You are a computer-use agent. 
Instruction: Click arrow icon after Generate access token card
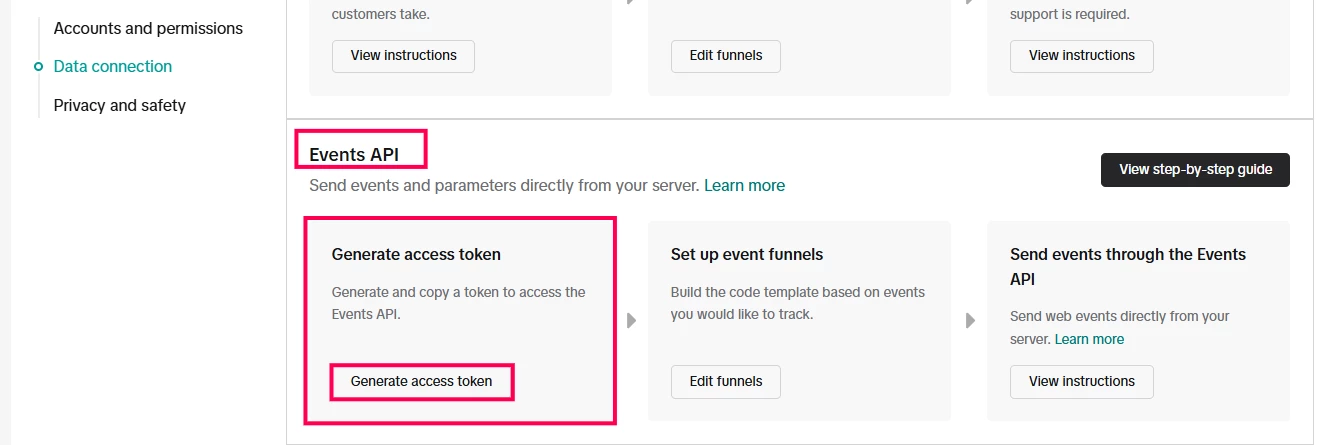tap(631, 321)
